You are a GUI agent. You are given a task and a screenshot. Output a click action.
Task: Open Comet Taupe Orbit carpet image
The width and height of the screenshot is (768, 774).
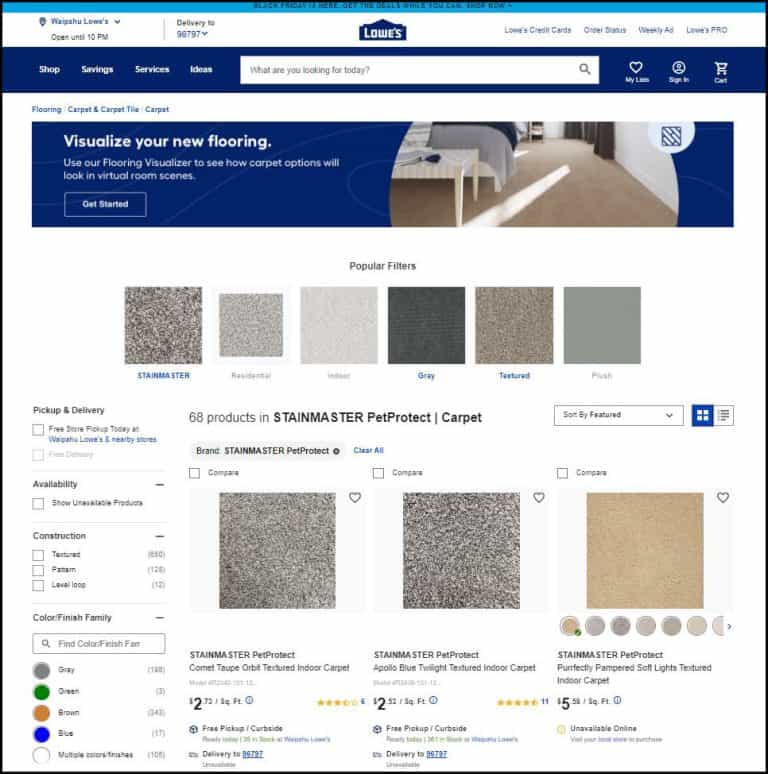tap(277, 550)
